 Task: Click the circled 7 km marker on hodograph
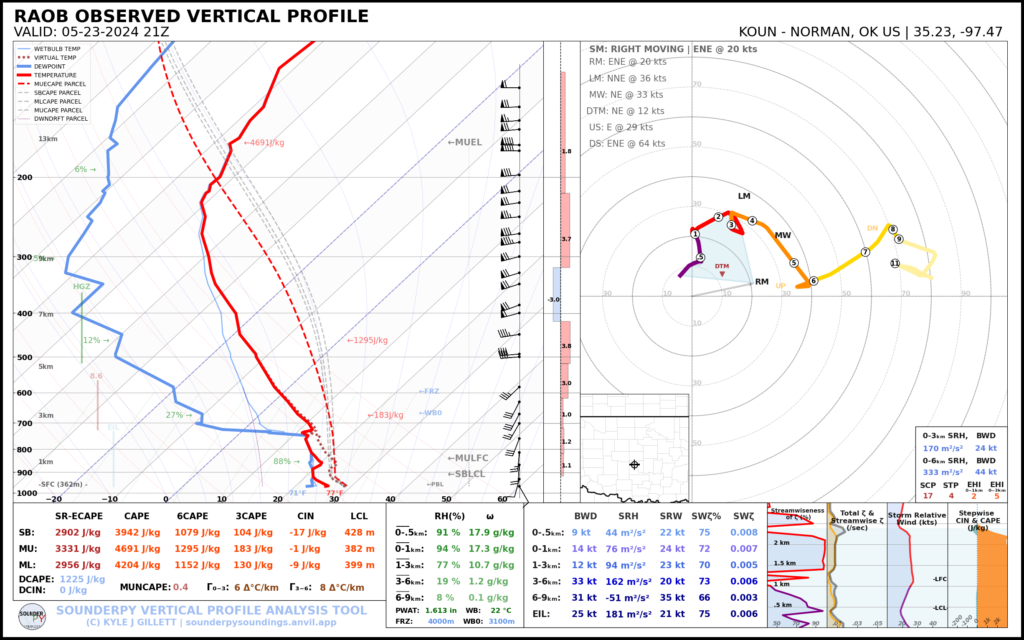866,252
